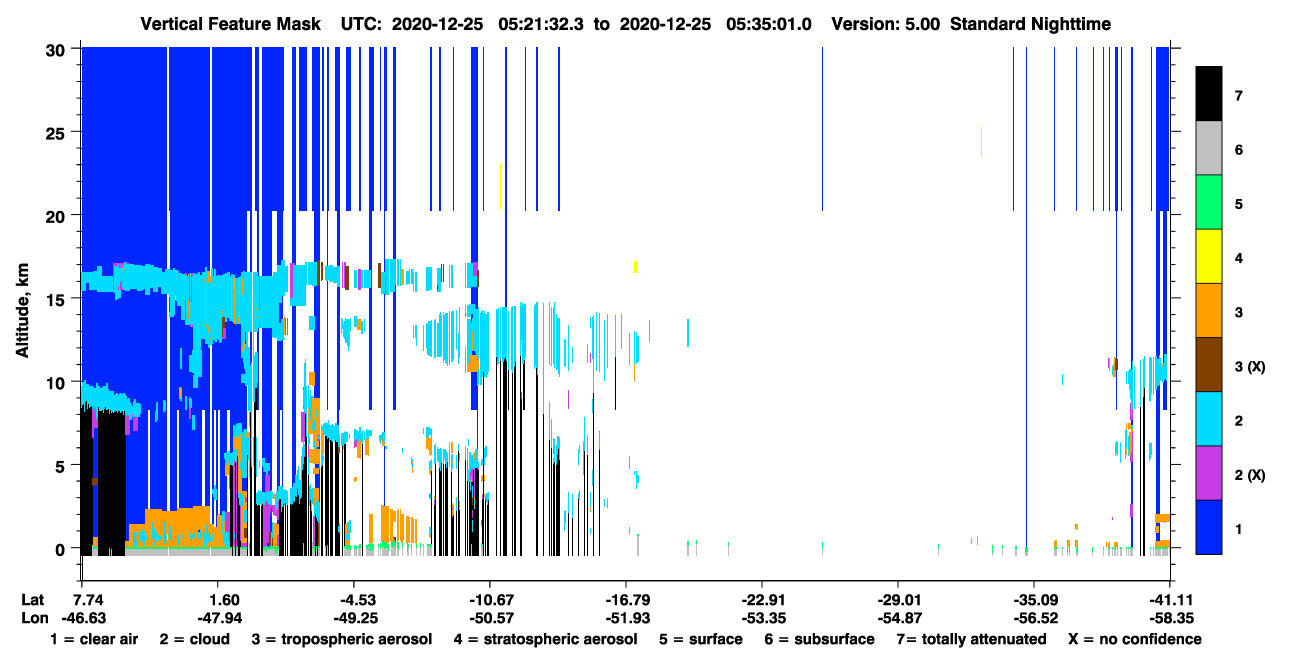Click the colorbar label '4'
Viewport: 1300px width, 667px height.
click(1238, 258)
